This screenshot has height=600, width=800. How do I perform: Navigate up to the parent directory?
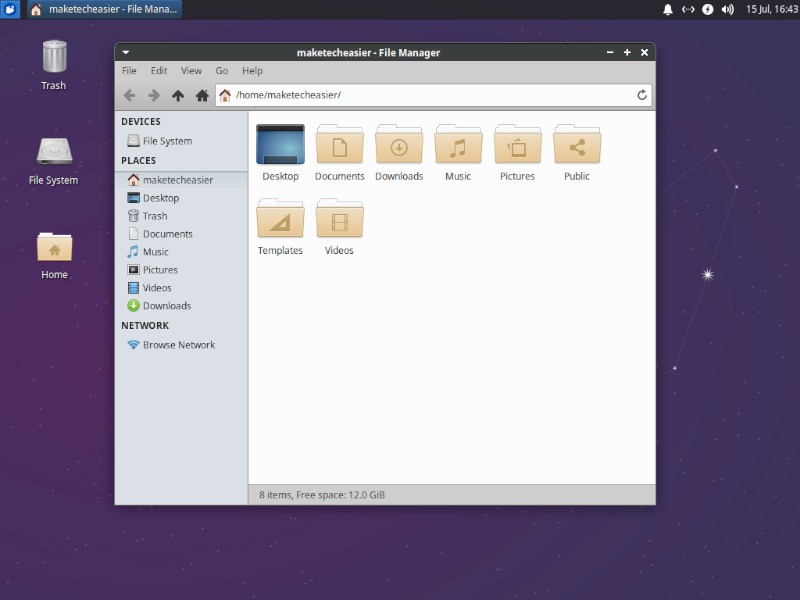tap(177, 95)
